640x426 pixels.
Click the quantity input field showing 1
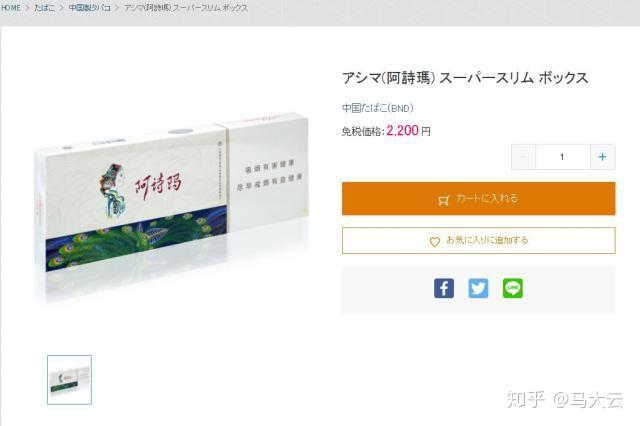[563, 157]
